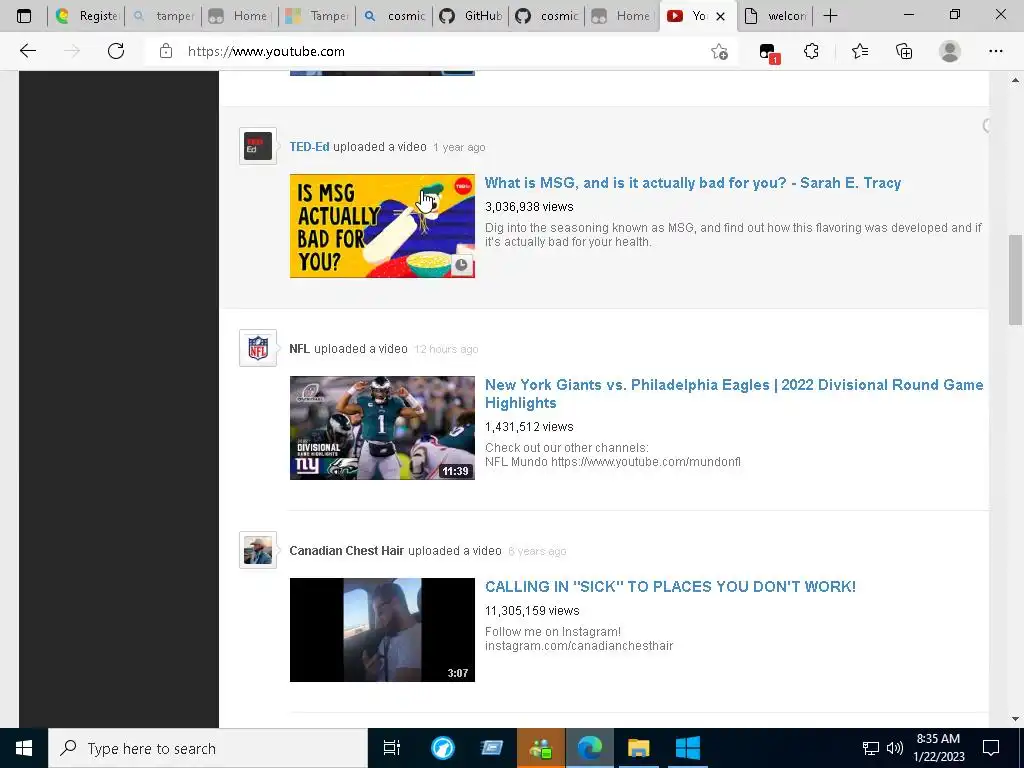This screenshot has width=1024, height=768.
Task: Switch to the cosmic search tab
Action: pyautogui.click(x=394, y=16)
